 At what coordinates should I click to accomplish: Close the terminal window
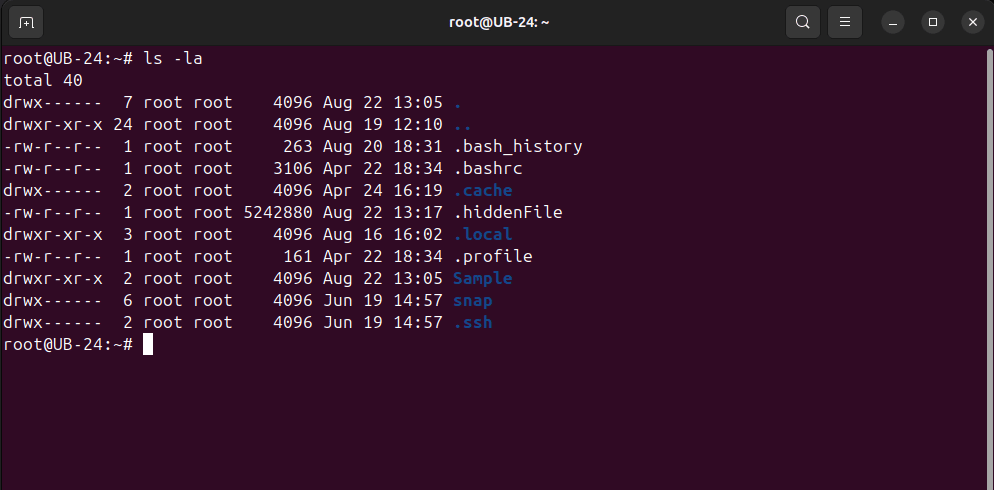tap(971, 21)
